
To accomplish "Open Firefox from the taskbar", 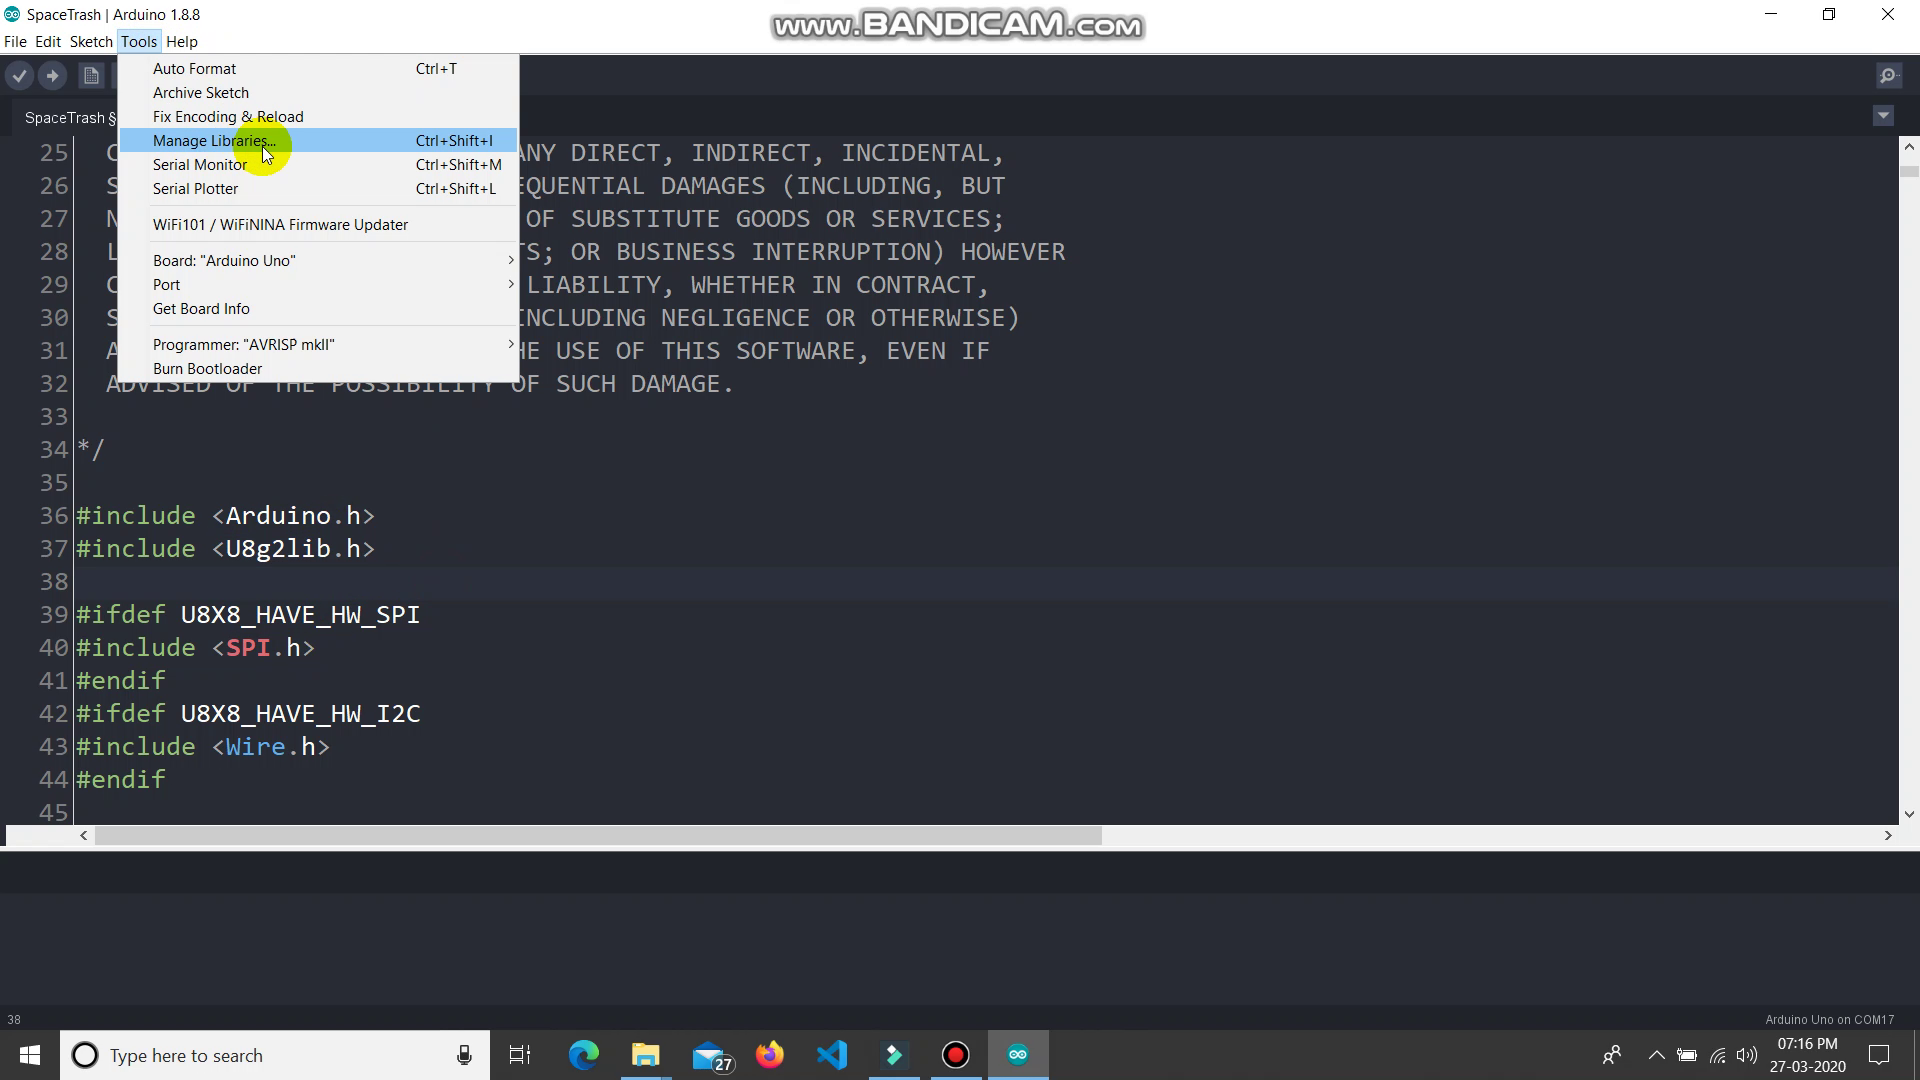I will click(770, 1055).
